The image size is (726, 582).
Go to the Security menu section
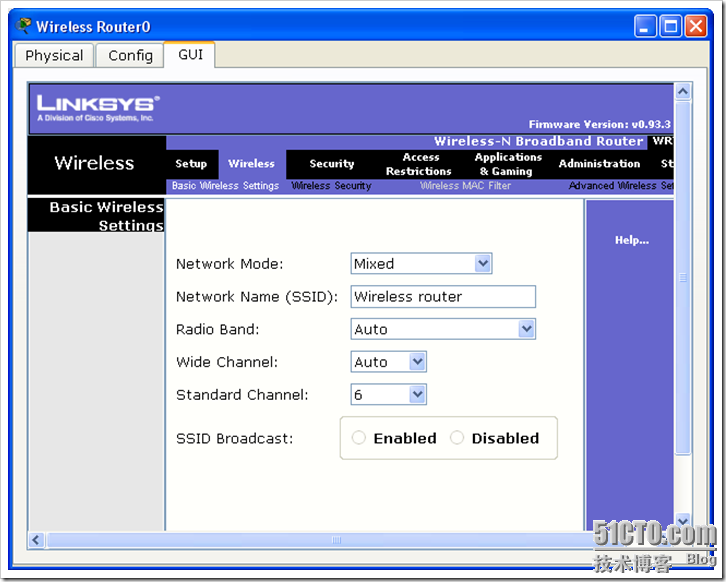click(332, 163)
